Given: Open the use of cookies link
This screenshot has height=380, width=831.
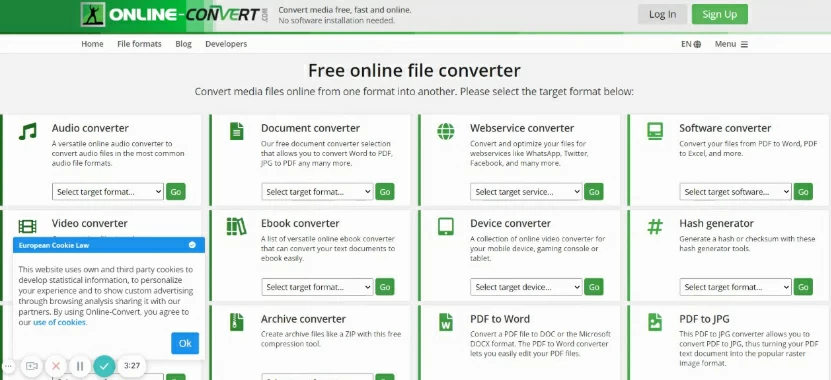Looking at the screenshot, I should tap(59, 322).
